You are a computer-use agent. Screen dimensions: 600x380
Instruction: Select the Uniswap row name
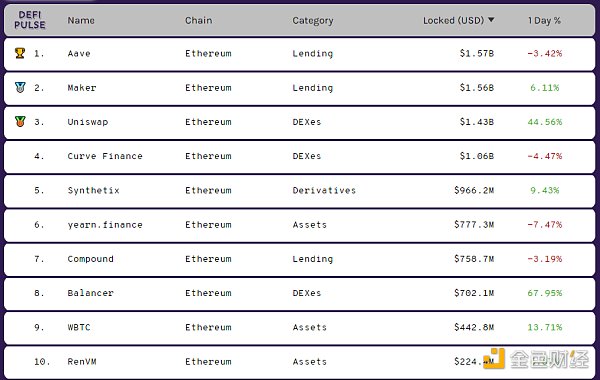click(x=88, y=122)
